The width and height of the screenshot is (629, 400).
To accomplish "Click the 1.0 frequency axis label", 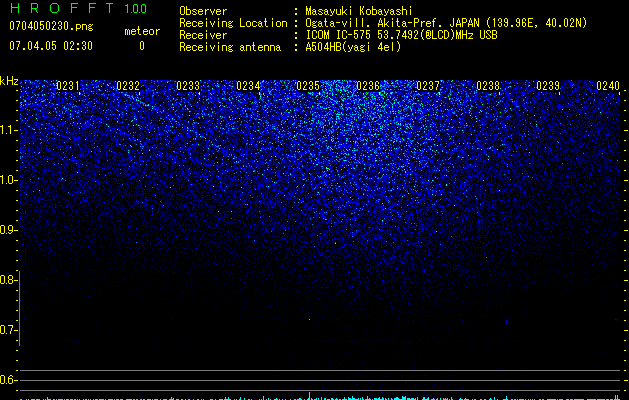I will click(8, 180).
